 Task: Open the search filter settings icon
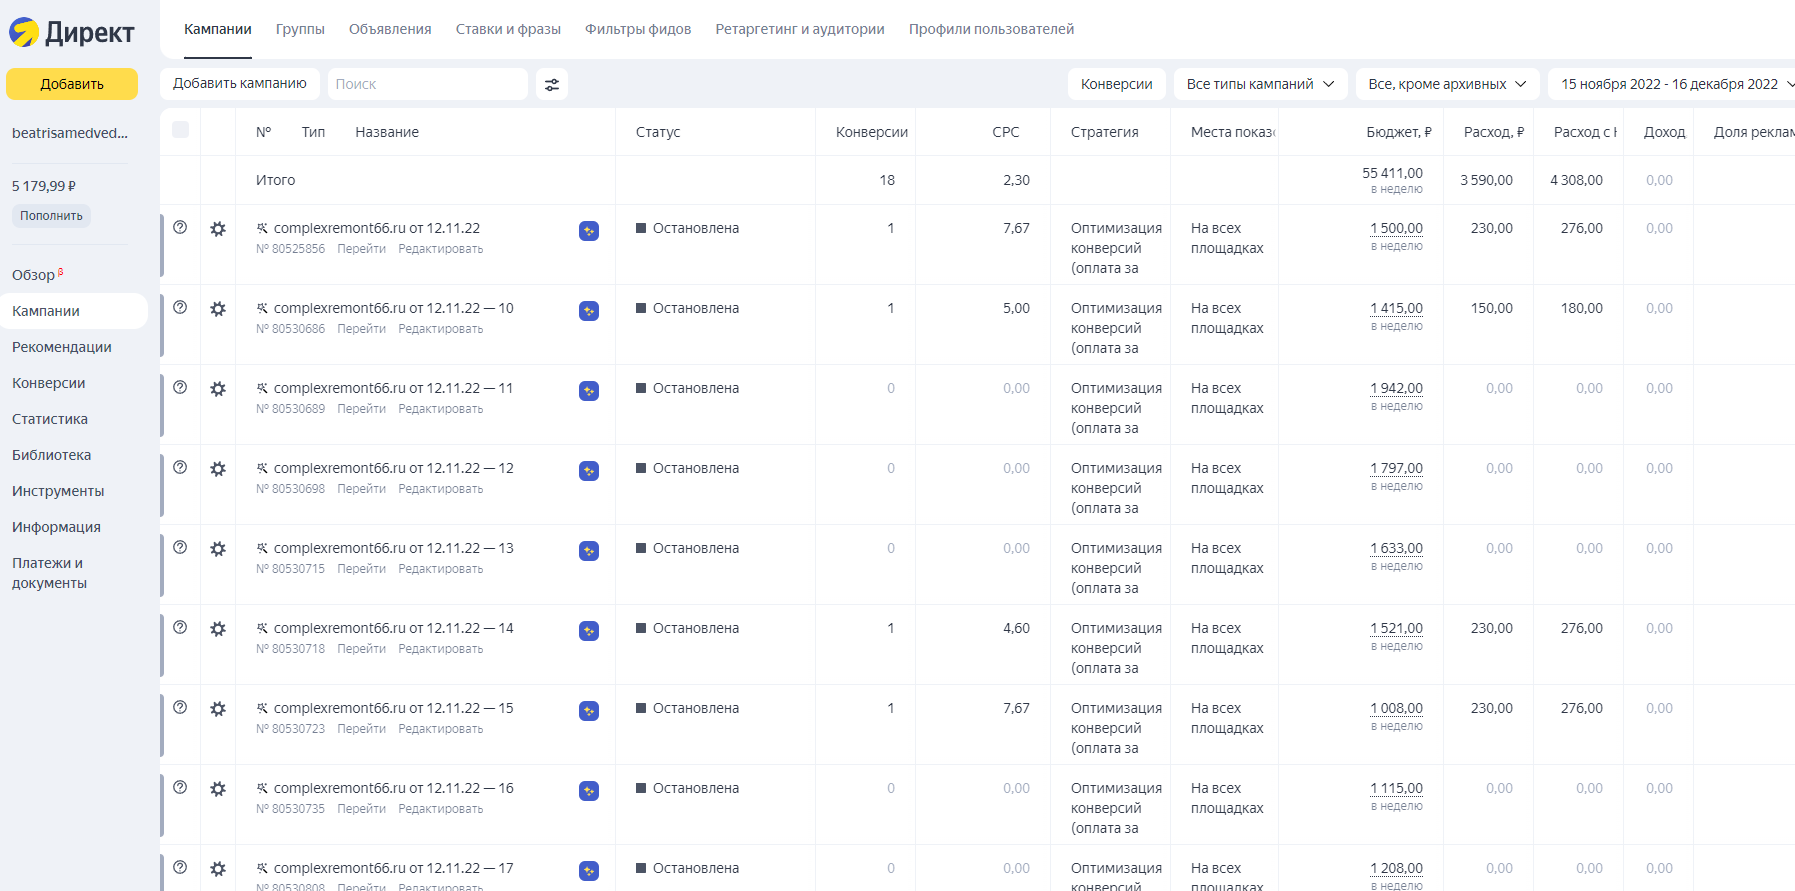coord(552,85)
